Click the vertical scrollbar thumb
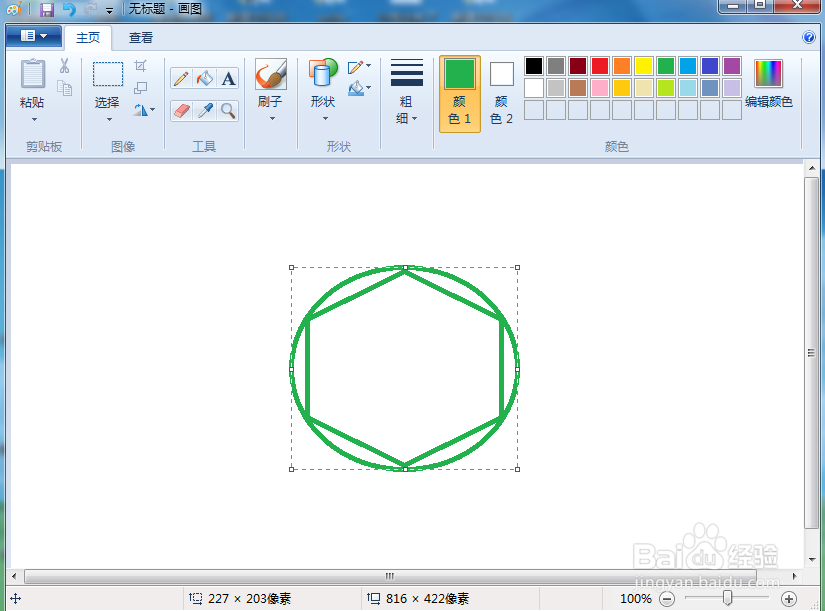Image resolution: width=825 pixels, height=611 pixels. [x=811, y=353]
